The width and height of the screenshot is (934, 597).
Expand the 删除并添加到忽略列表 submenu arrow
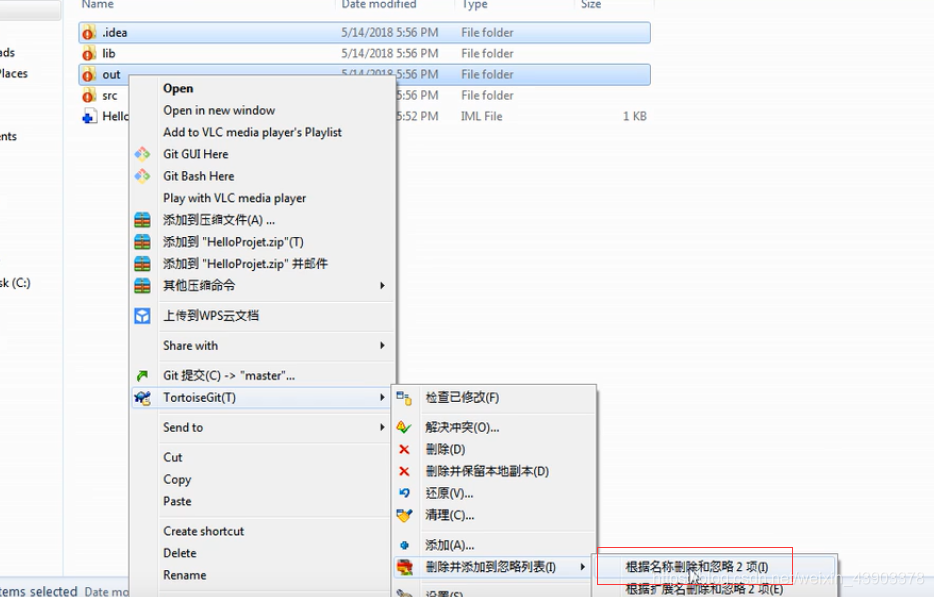pyautogui.click(x=583, y=567)
